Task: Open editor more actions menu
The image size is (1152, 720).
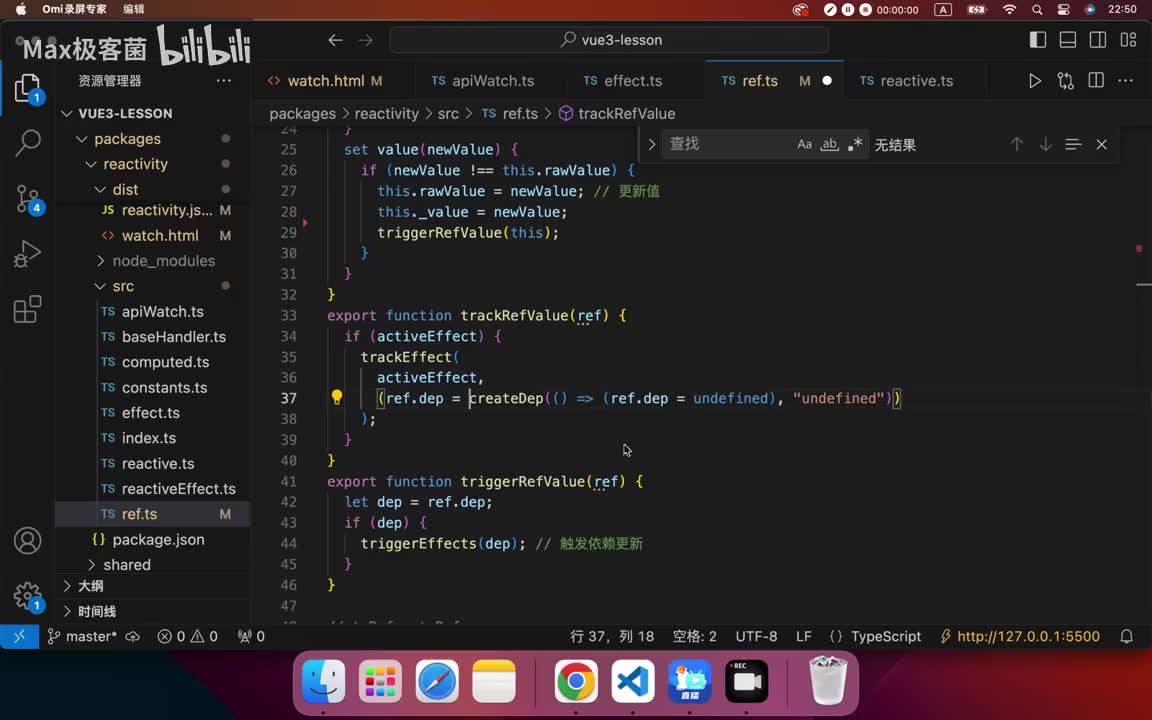Action: coord(1126,81)
